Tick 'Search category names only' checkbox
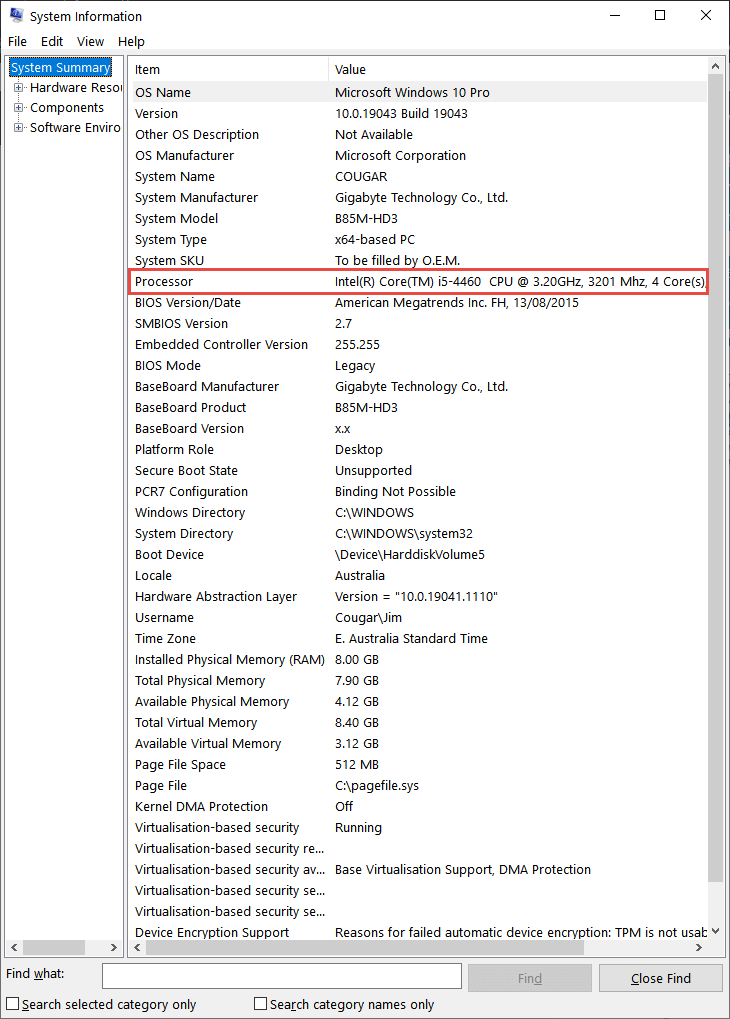The height and width of the screenshot is (1019, 730). 261,1004
